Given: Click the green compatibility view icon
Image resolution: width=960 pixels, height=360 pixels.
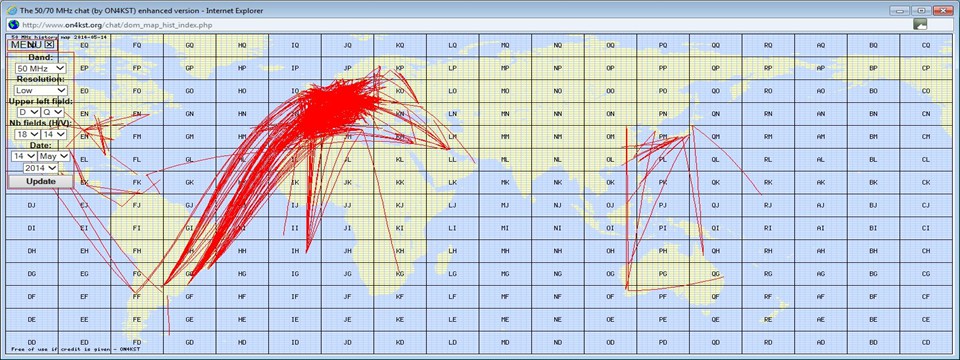Looking at the screenshot, I should [x=920, y=24].
